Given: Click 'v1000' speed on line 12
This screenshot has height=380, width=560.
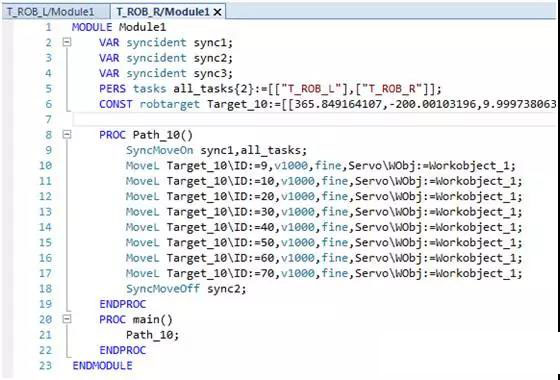Looking at the screenshot, I should (x=298, y=196).
